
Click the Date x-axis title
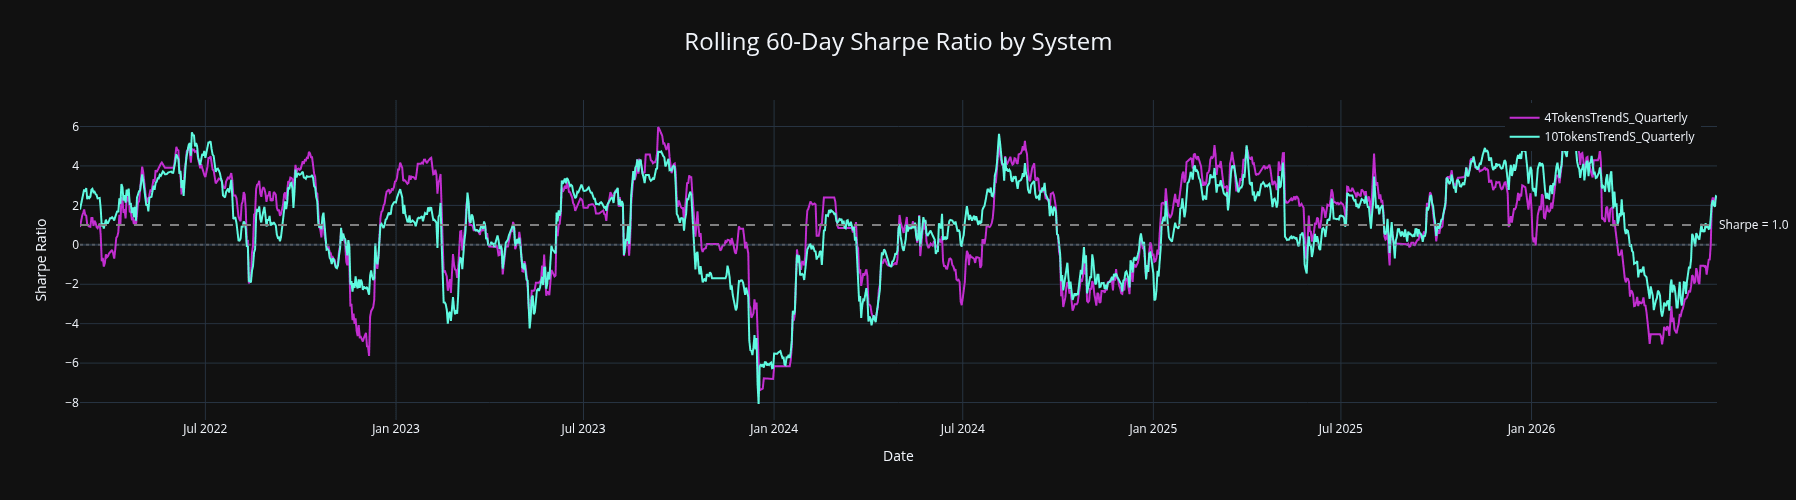898,456
